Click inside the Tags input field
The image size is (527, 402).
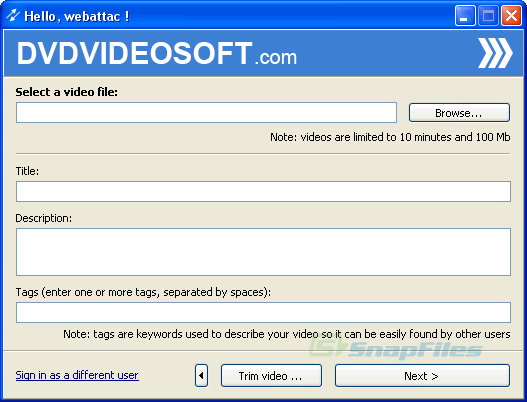tap(263, 312)
